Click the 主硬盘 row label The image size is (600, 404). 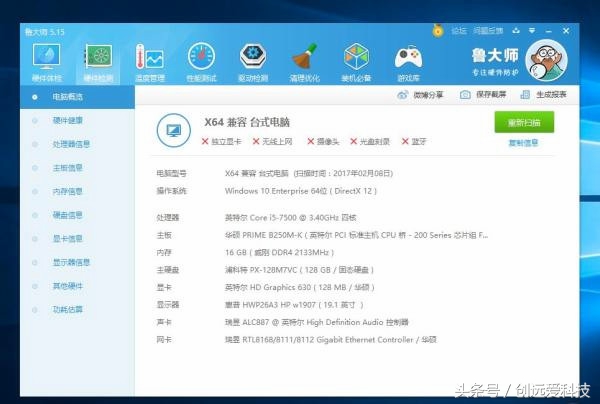168,270
